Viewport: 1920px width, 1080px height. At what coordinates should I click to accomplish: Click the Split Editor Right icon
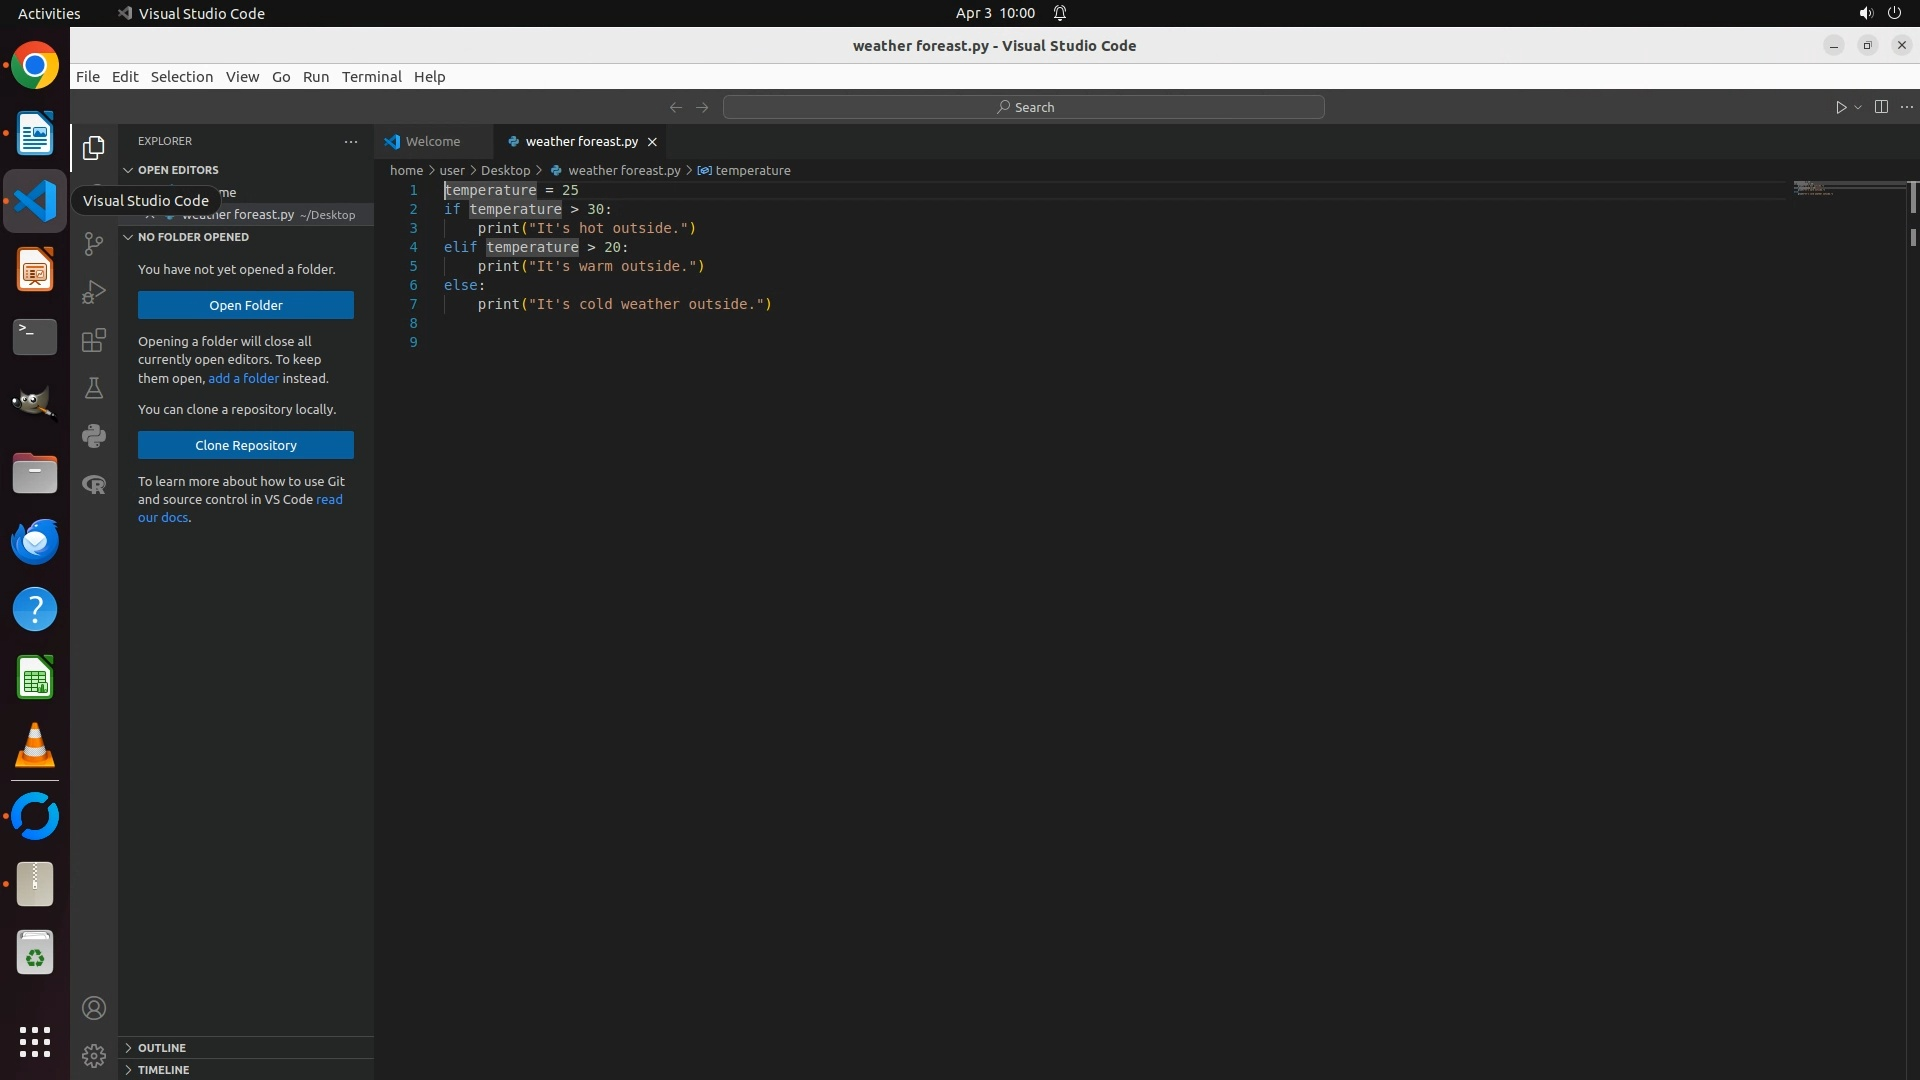1881,107
